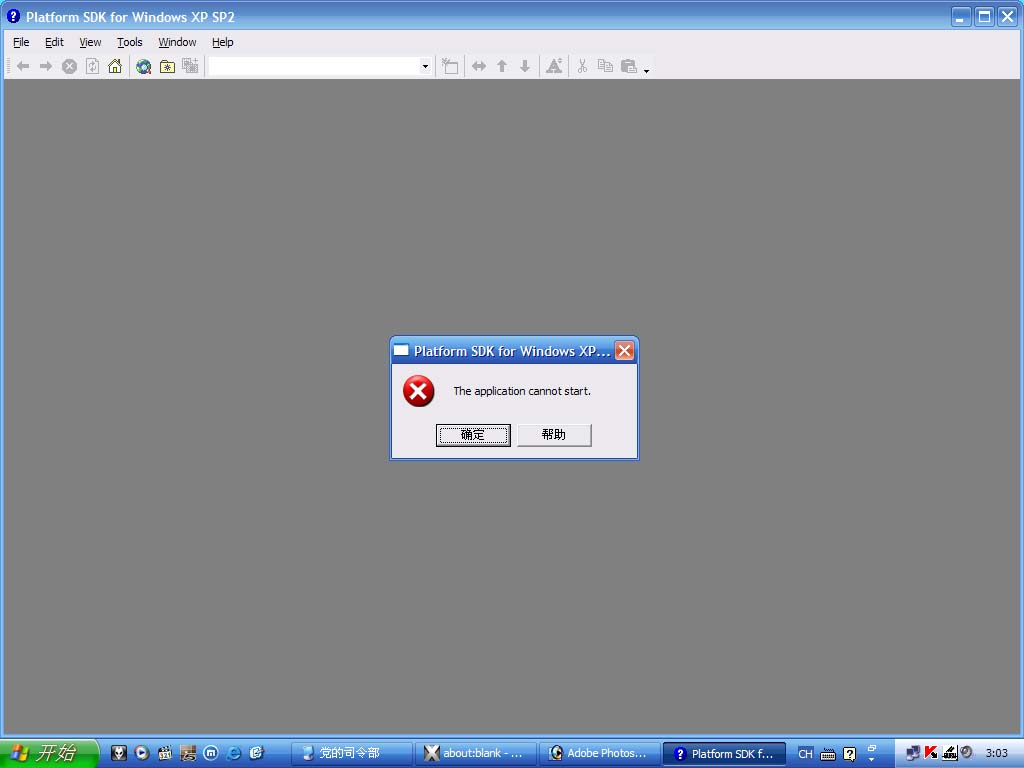Click Kaspersky tray icon
This screenshot has width=1024, height=768.
931,752
